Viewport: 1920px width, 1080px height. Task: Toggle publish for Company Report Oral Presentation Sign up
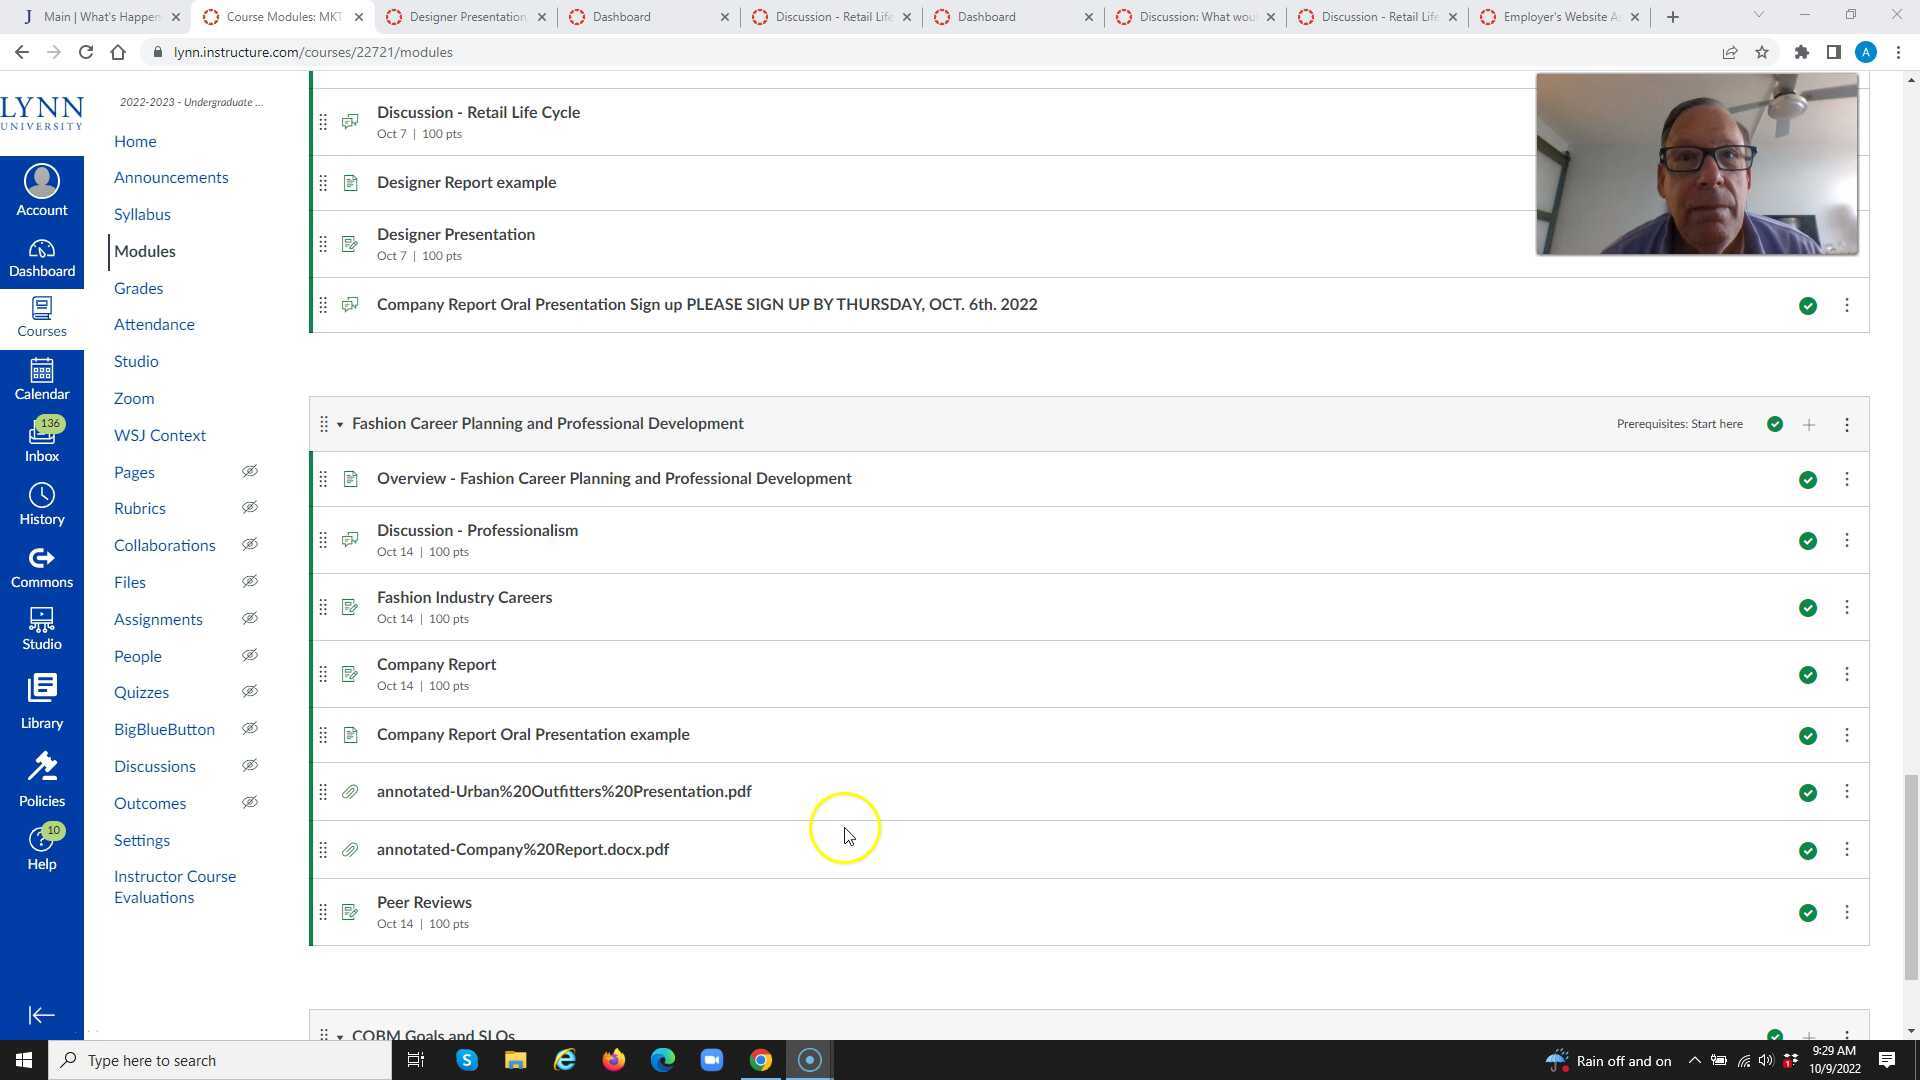tap(1807, 306)
